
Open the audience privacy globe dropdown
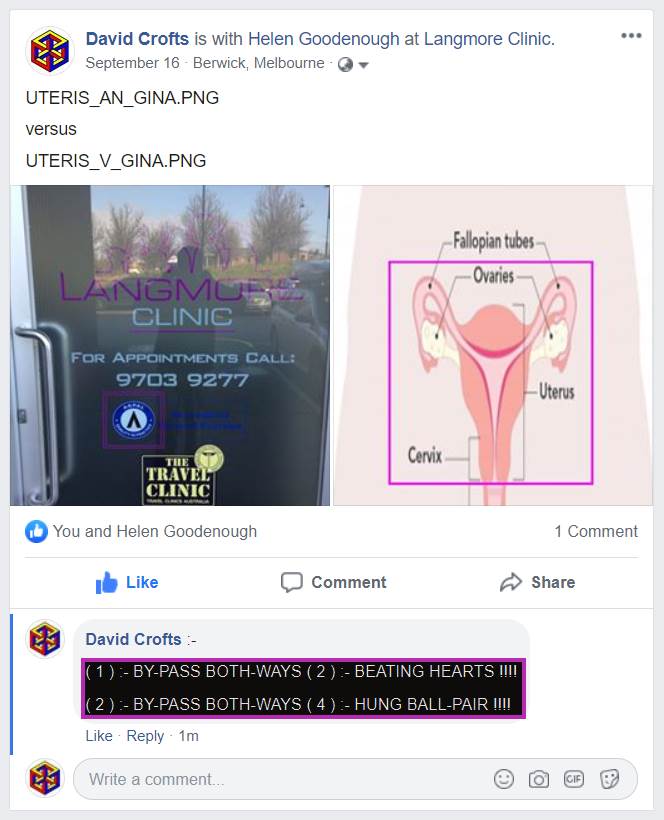353,64
